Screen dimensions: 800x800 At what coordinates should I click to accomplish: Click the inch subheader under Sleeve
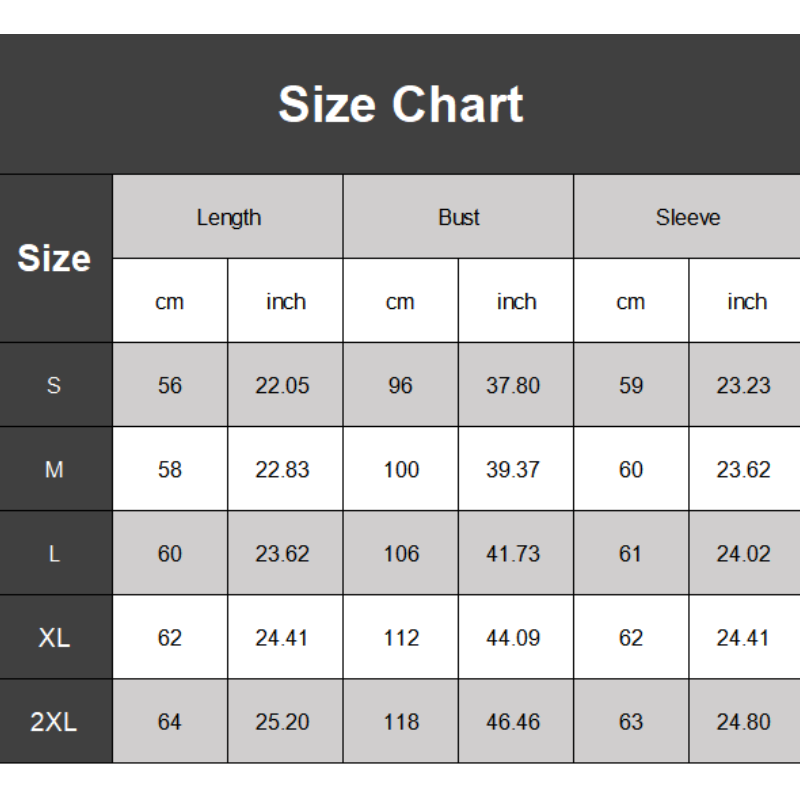[746, 302]
